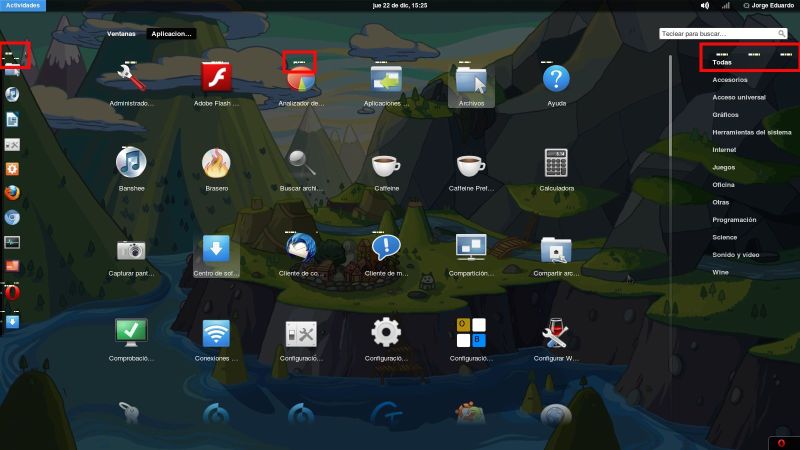Viewport: 800px width, 450px height.
Task: Open the clock calendar menu
Action: point(399,5)
